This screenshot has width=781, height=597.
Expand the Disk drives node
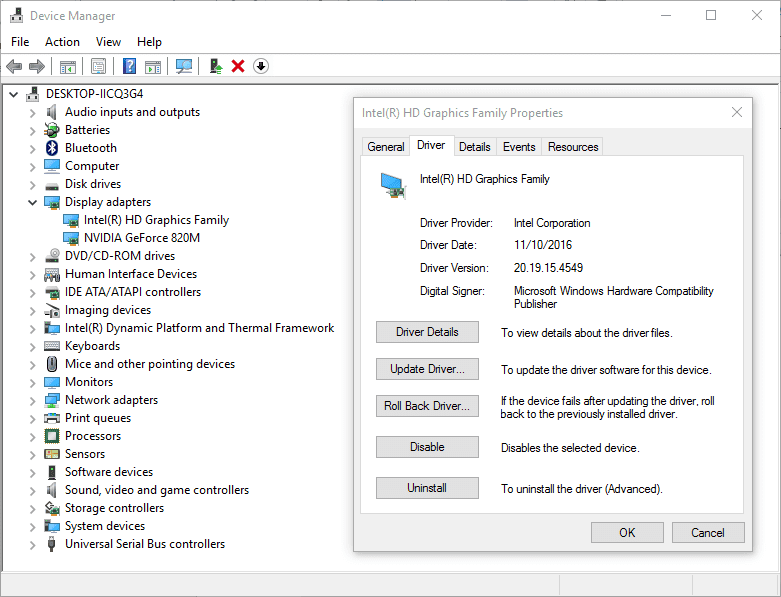(32, 185)
